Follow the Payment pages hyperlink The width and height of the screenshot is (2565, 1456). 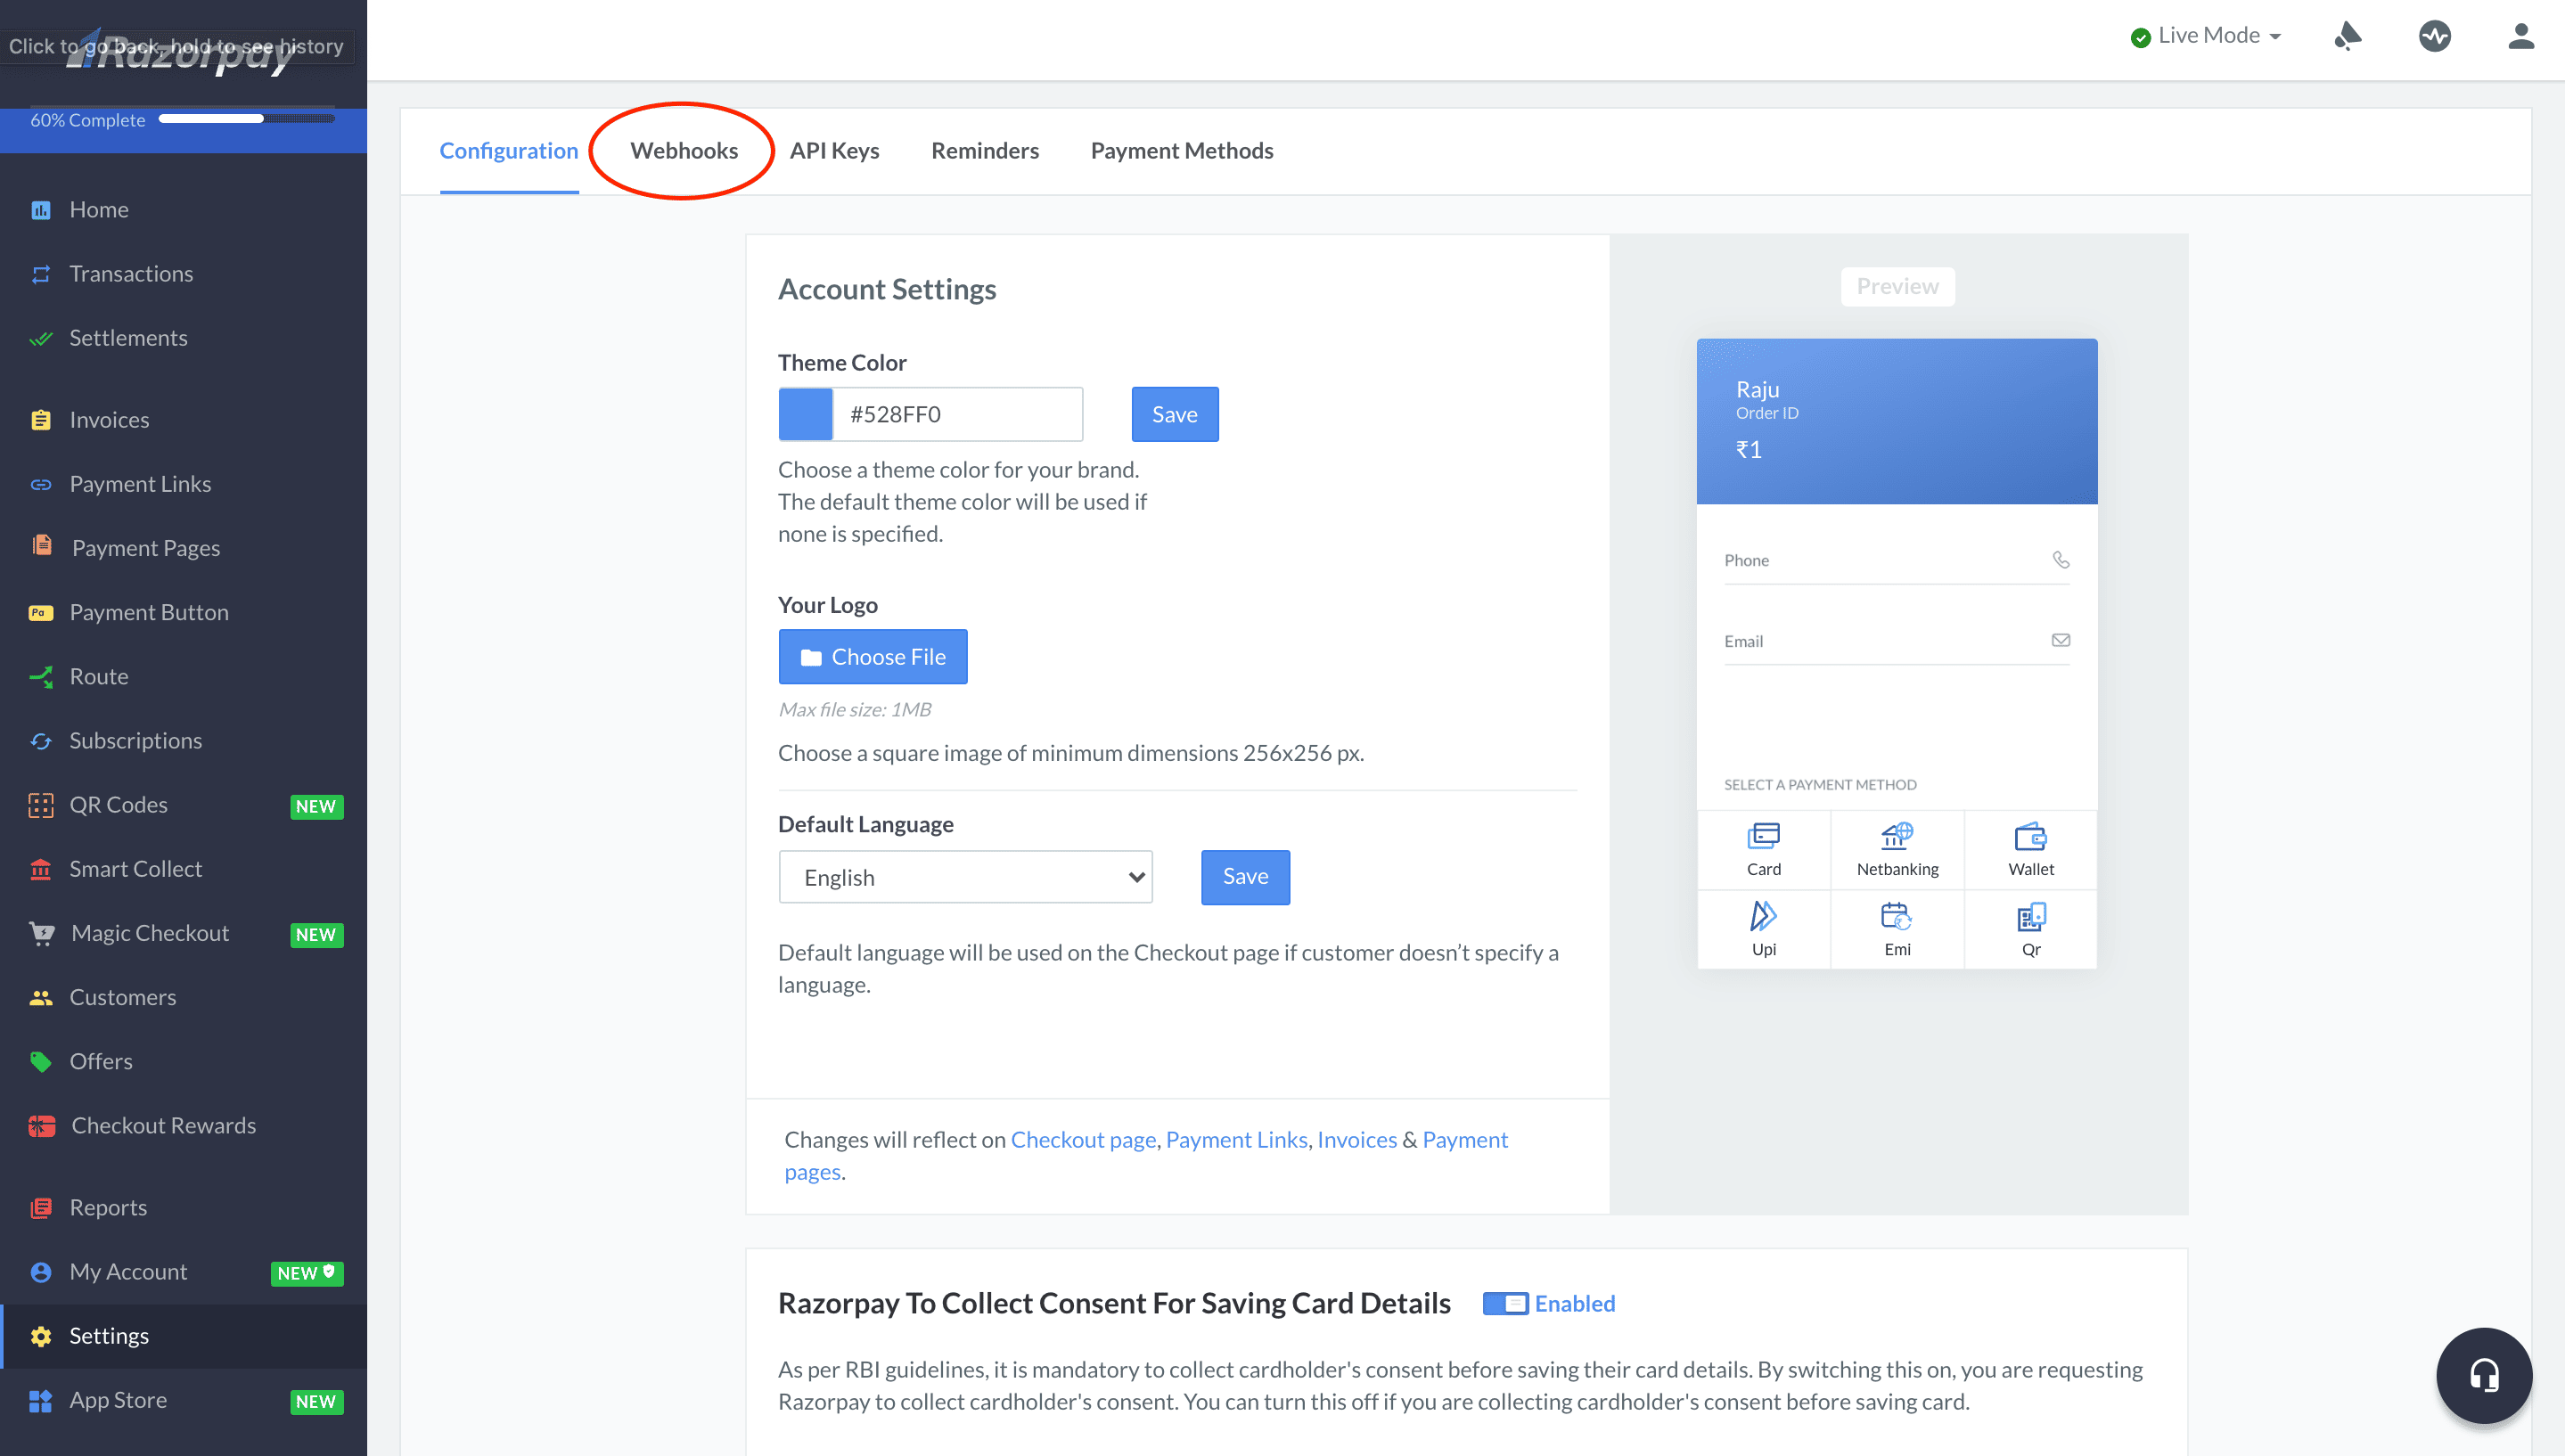point(1464,1139)
